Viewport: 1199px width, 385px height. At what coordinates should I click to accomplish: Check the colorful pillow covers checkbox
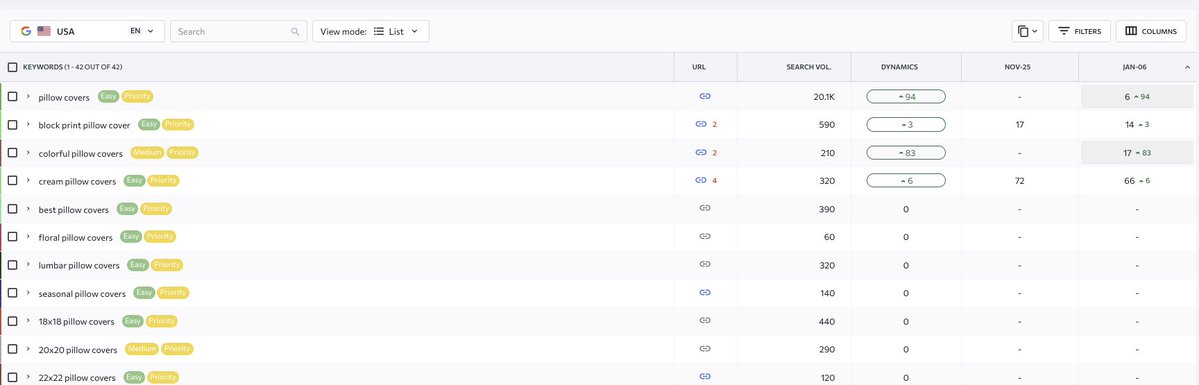12,152
